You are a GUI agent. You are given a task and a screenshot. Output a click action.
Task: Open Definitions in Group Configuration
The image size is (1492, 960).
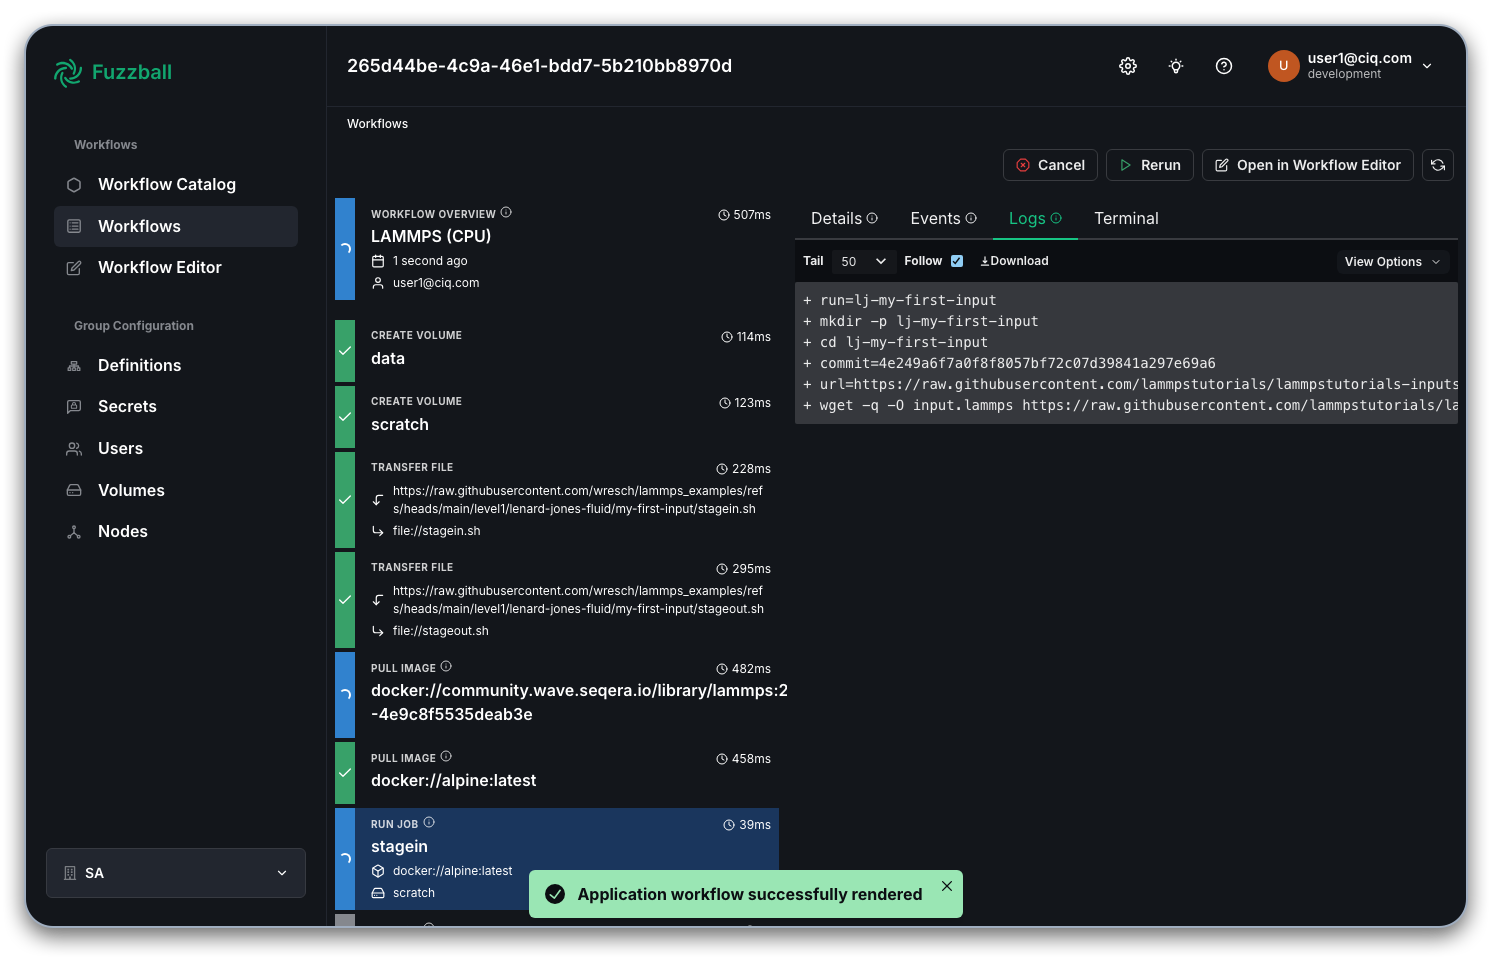click(x=176, y=366)
